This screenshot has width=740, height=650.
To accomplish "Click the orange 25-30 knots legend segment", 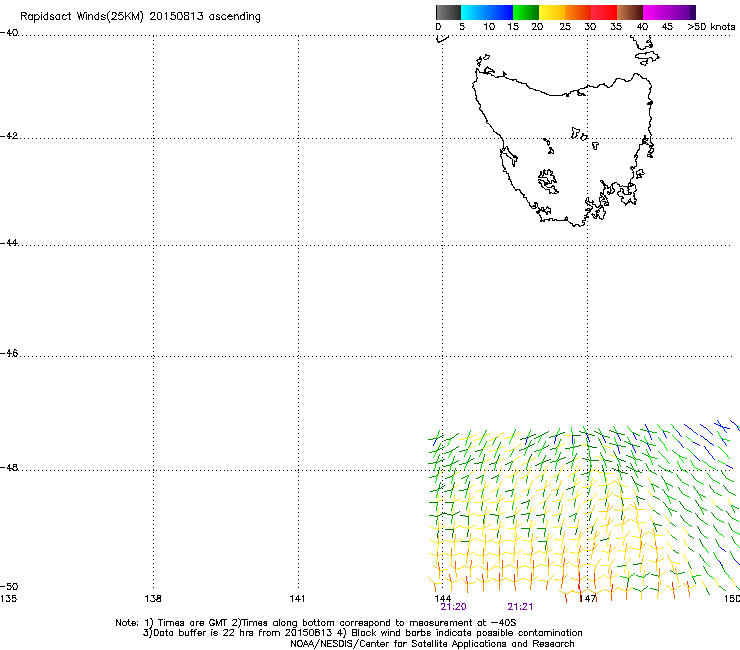I will [x=578, y=12].
